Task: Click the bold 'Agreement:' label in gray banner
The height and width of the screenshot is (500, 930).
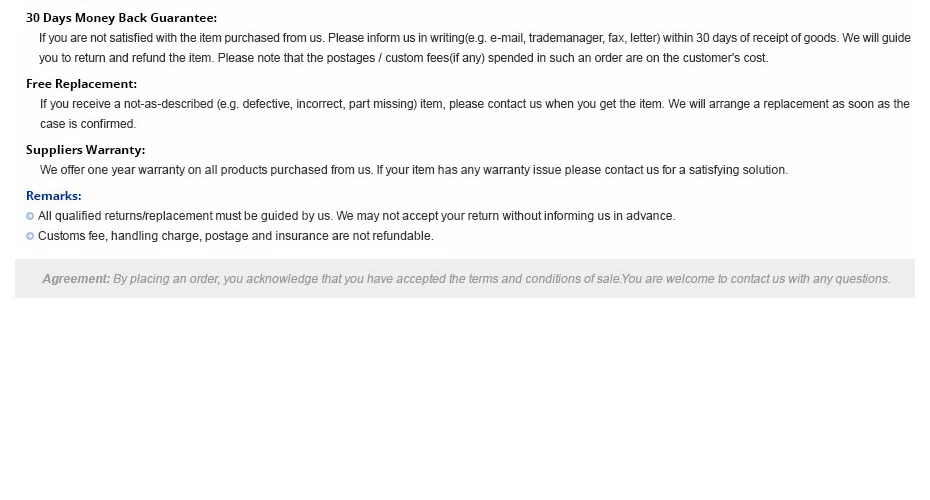Action: (x=76, y=279)
